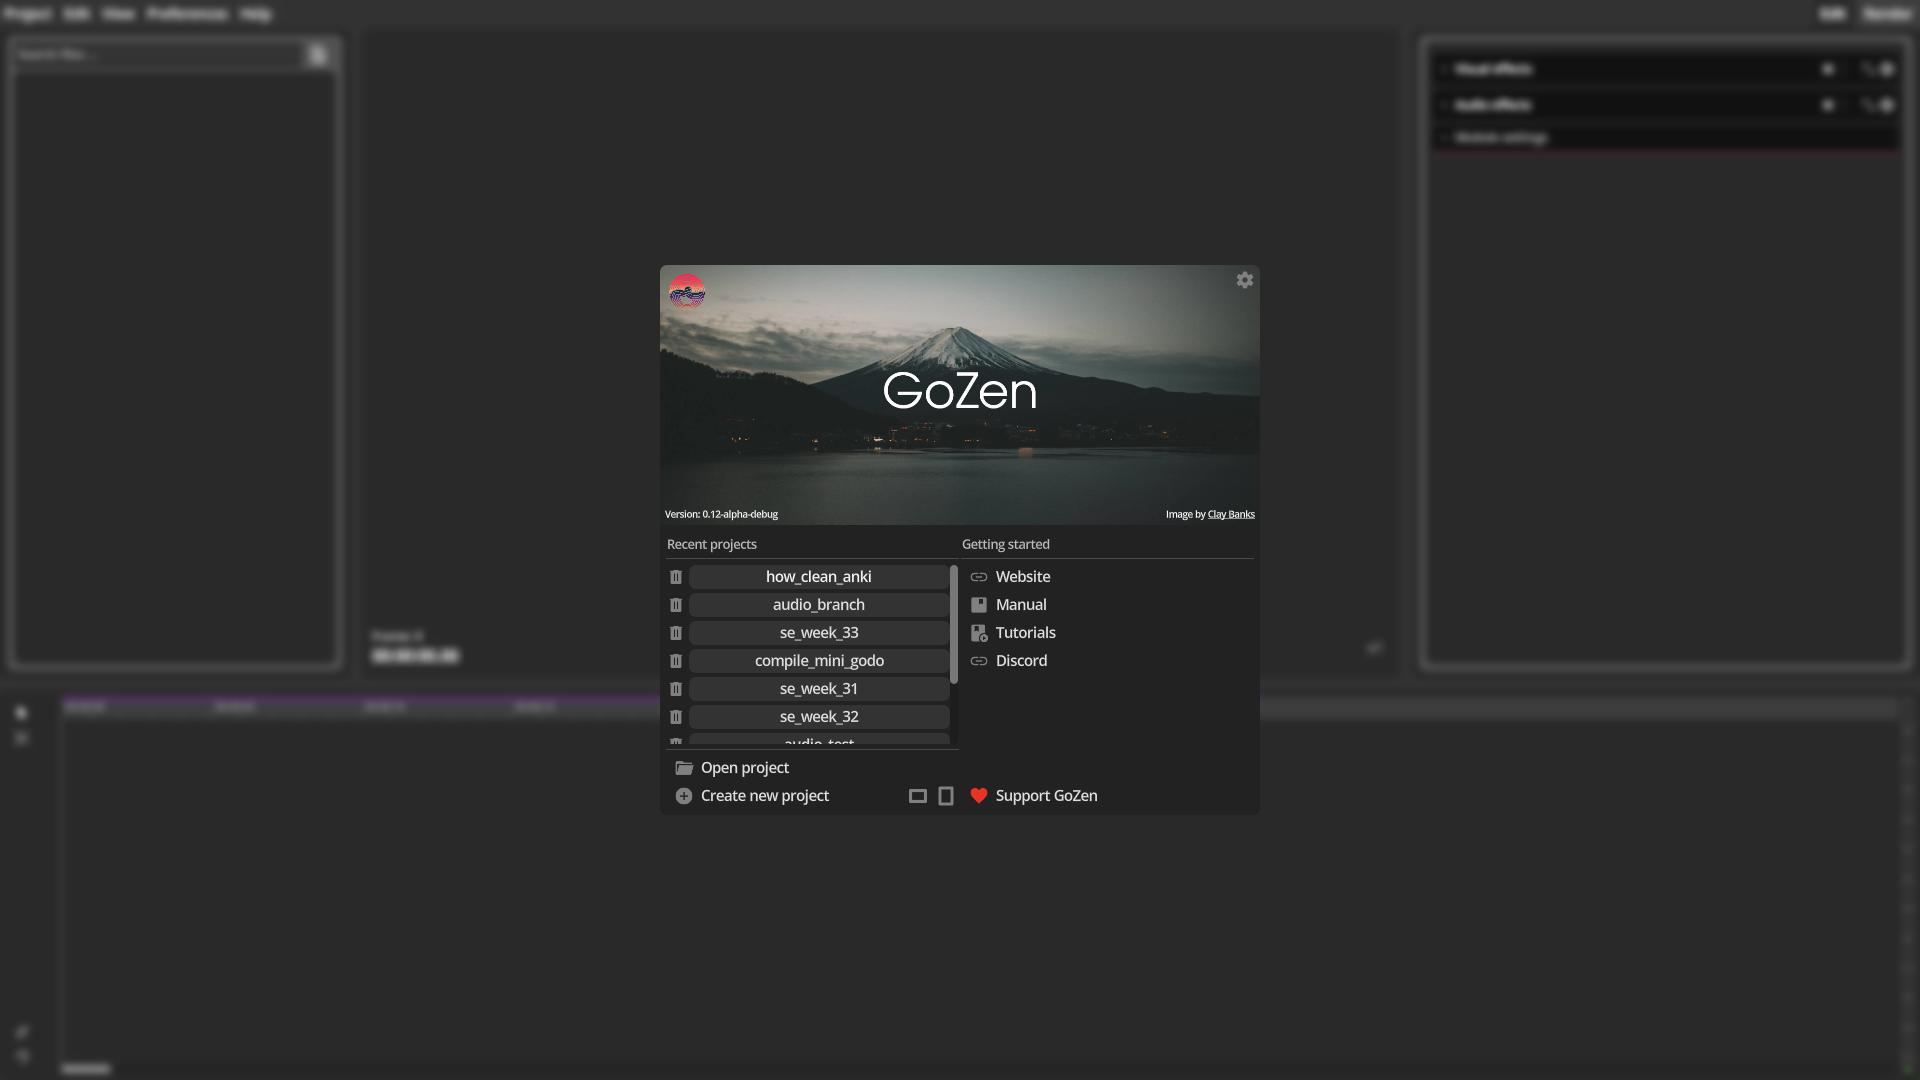1920x1080 pixels.
Task: Open the View menu in background window
Action: [118, 14]
